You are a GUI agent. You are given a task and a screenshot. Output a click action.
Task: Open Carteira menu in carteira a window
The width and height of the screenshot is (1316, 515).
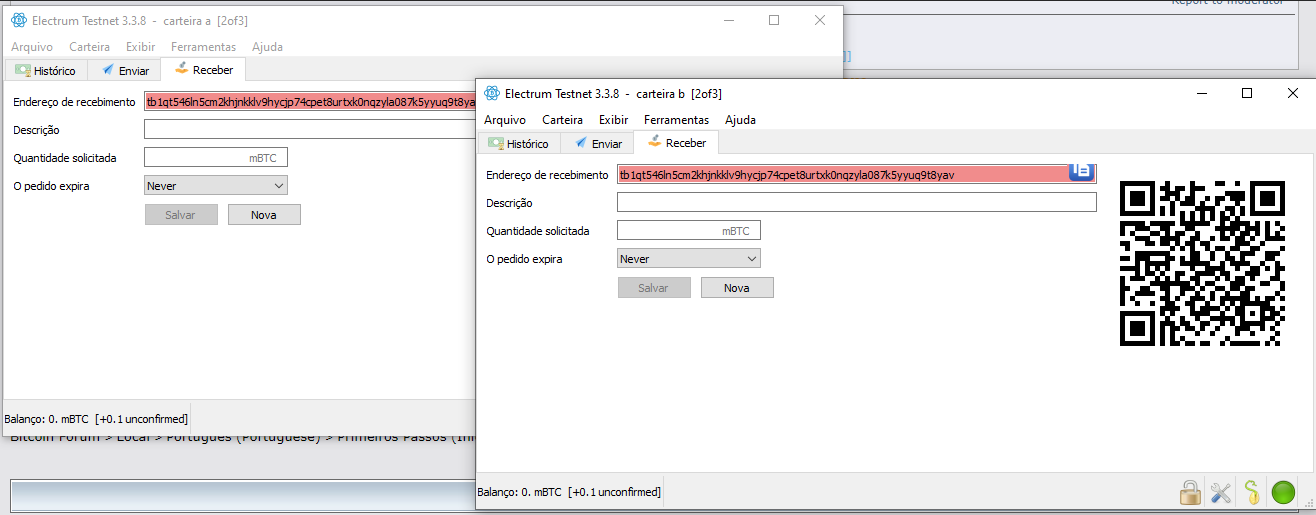tap(89, 47)
